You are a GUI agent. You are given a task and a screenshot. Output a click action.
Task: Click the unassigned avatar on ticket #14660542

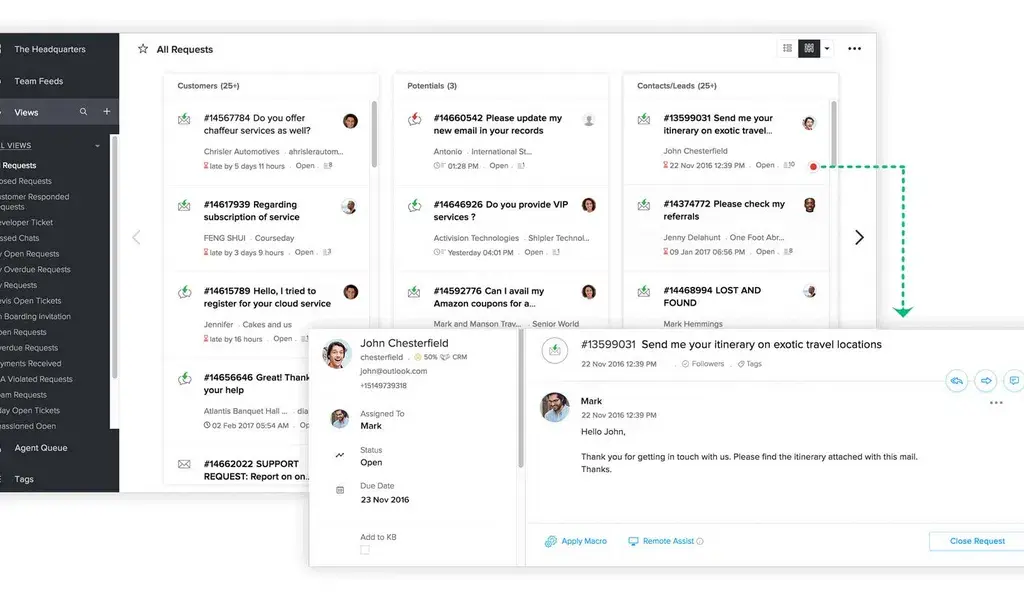pyautogui.click(x=588, y=121)
